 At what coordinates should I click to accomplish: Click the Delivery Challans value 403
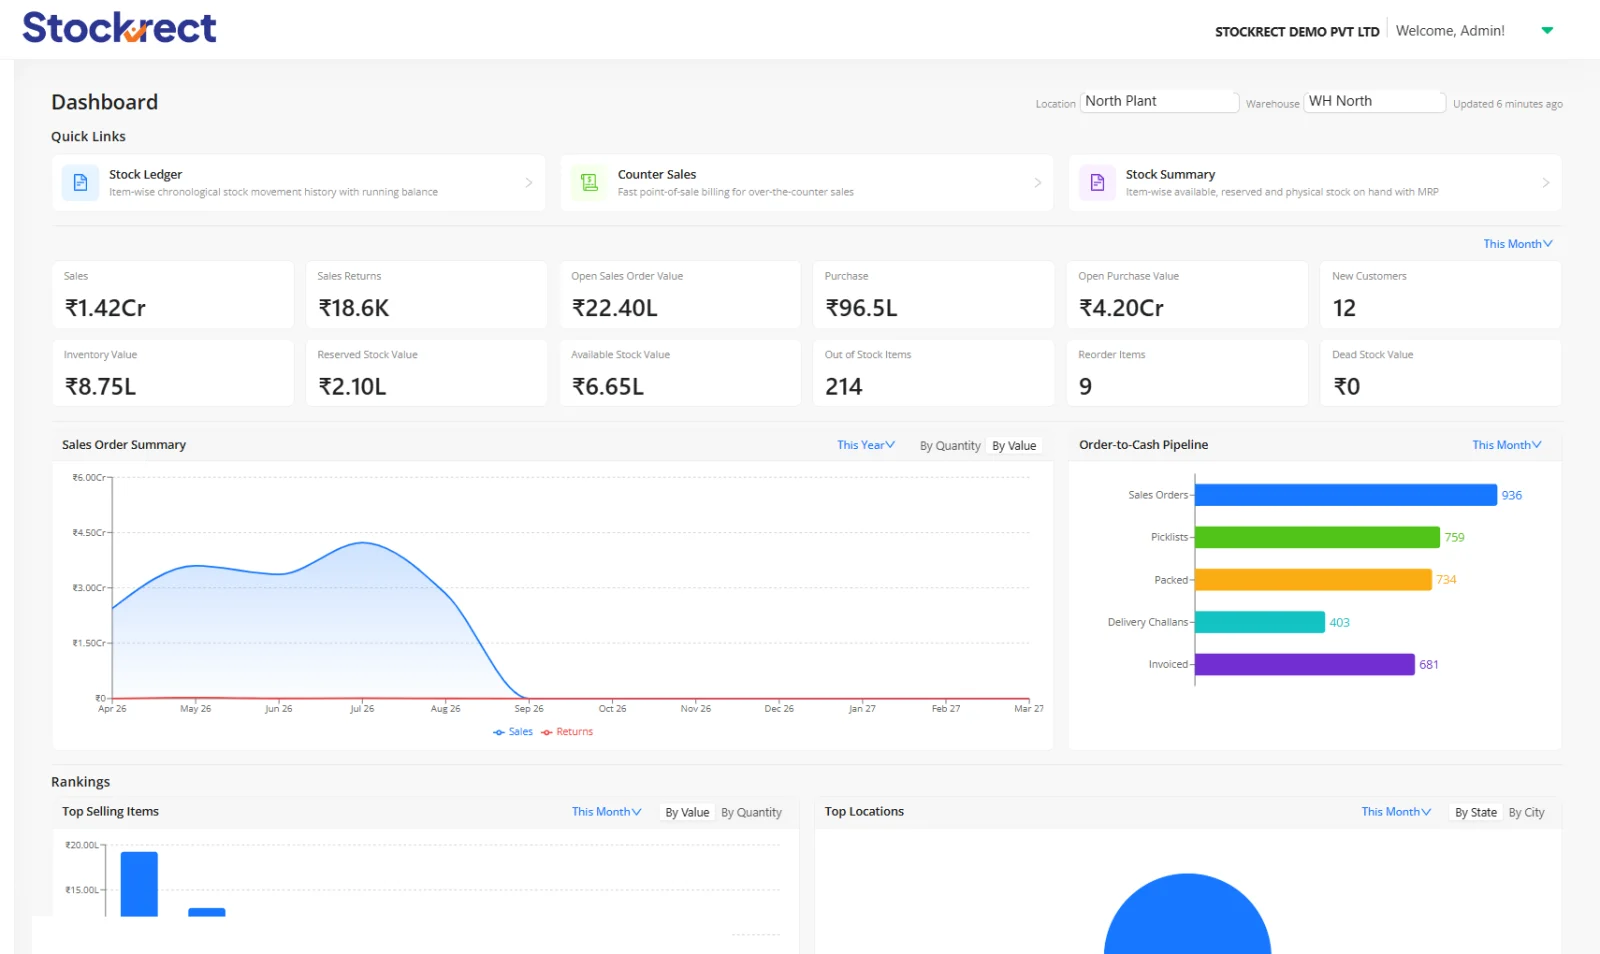coord(1339,623)
